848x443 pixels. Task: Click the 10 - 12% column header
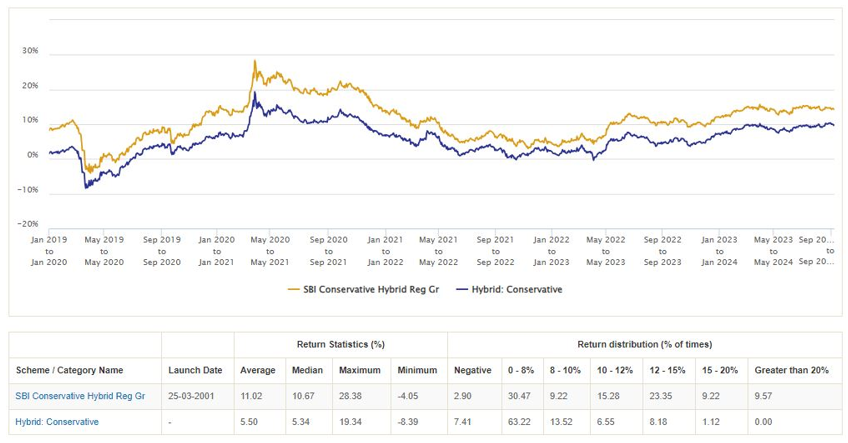coord(615,371)
